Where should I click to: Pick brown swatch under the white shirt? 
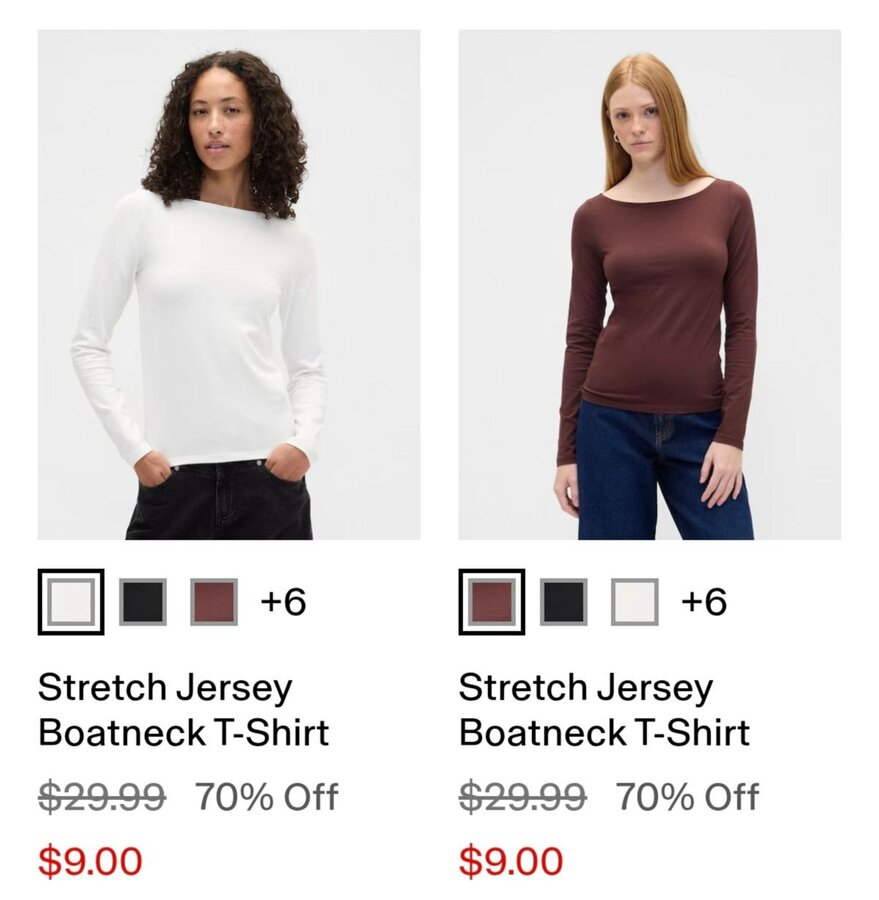click(x=214, y=602)
